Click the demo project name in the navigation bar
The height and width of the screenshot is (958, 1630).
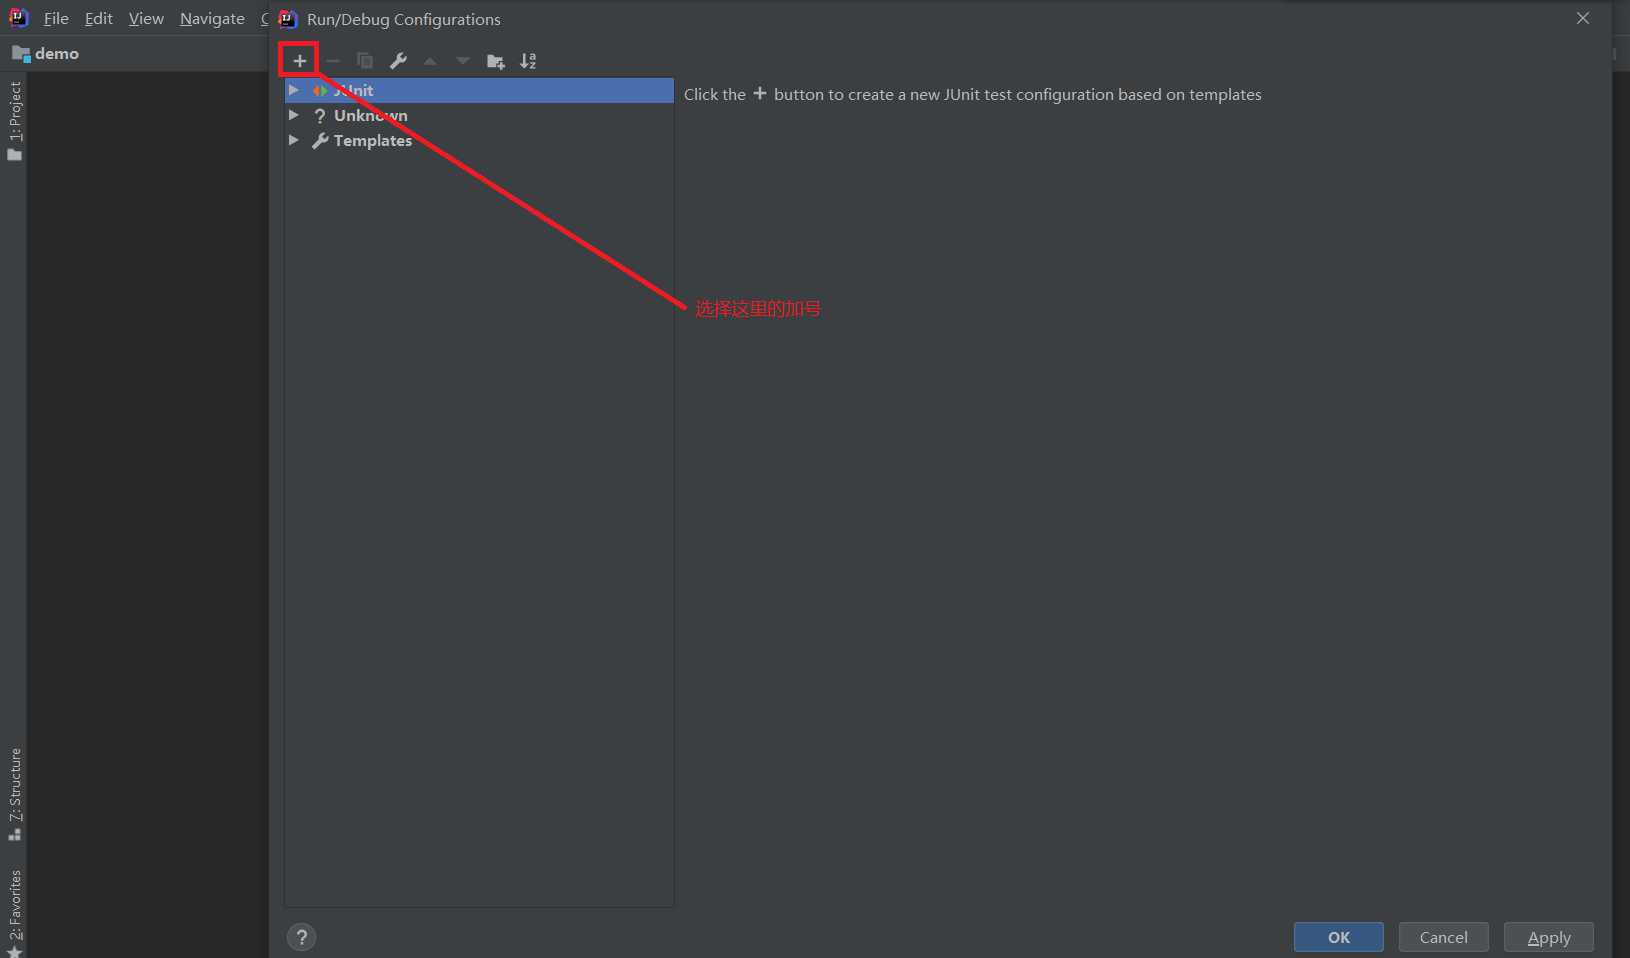click(x=57, y=53)
